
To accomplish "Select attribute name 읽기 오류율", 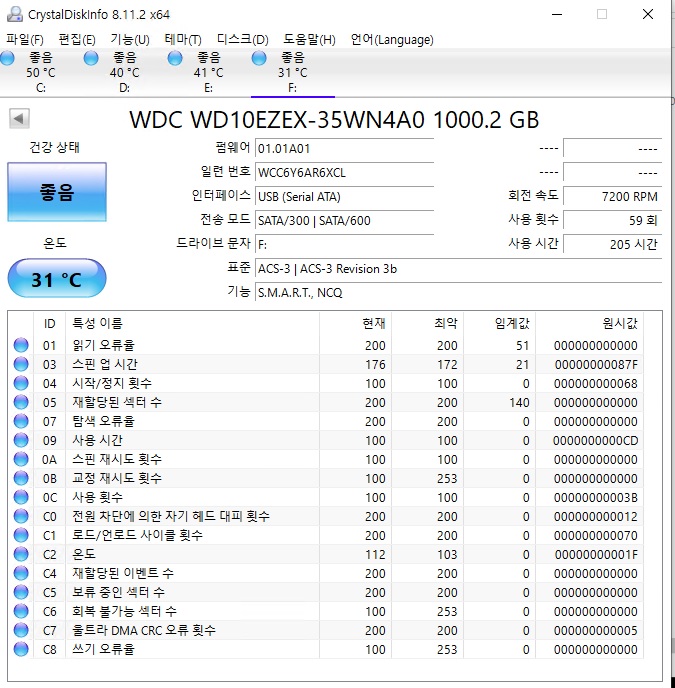I will pos(103,345).
